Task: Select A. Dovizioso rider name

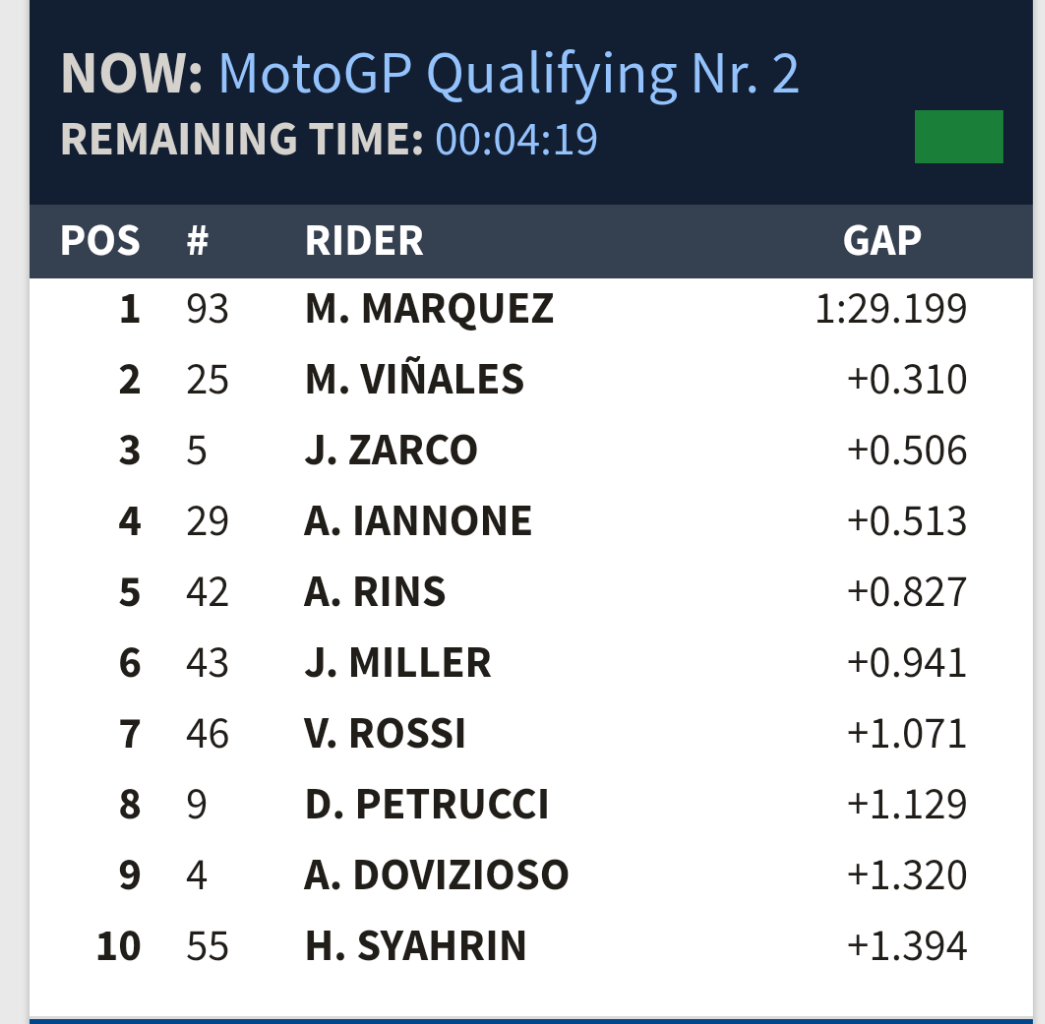Action: click(x=437, y=876)
